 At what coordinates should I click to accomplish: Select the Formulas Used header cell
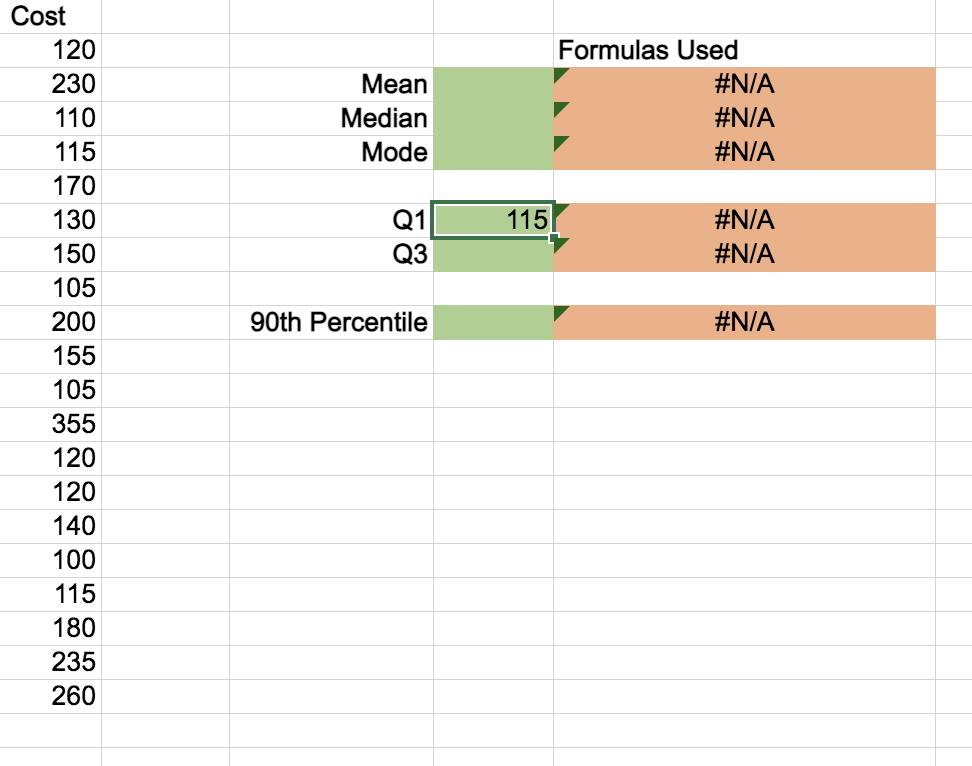pos(744,50)
